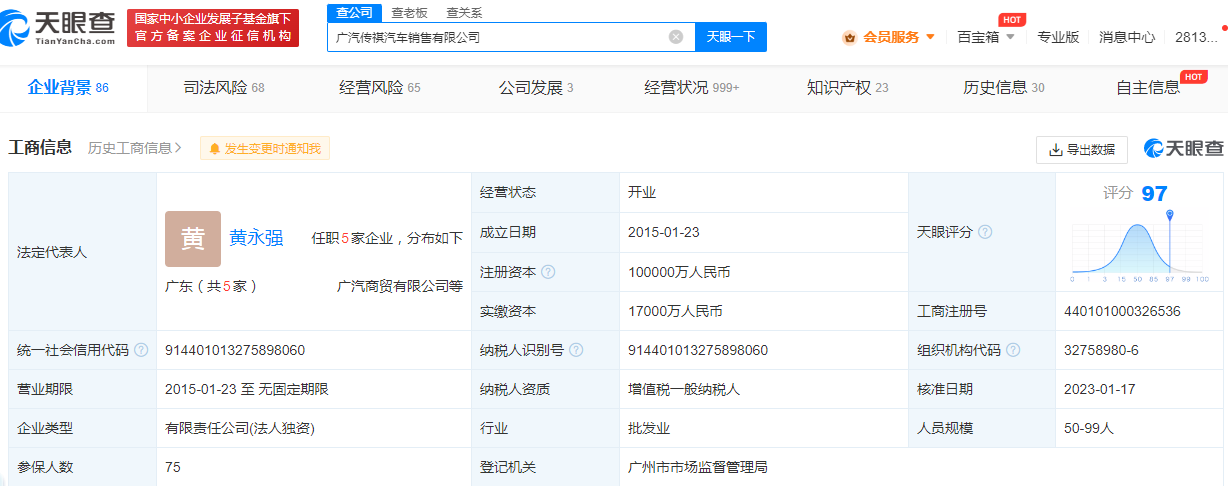
Task: Open the 专业版 link
Action: click(1058, 37)
